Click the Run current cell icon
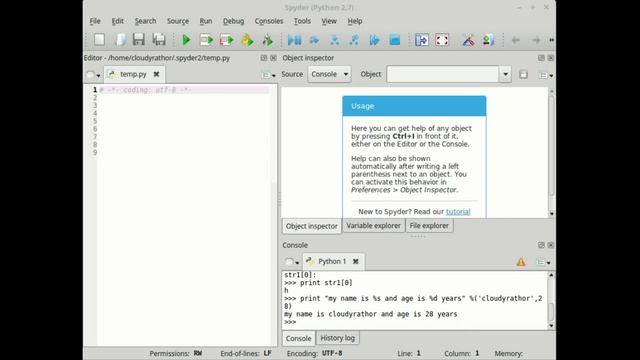 [x=206, y=40]
